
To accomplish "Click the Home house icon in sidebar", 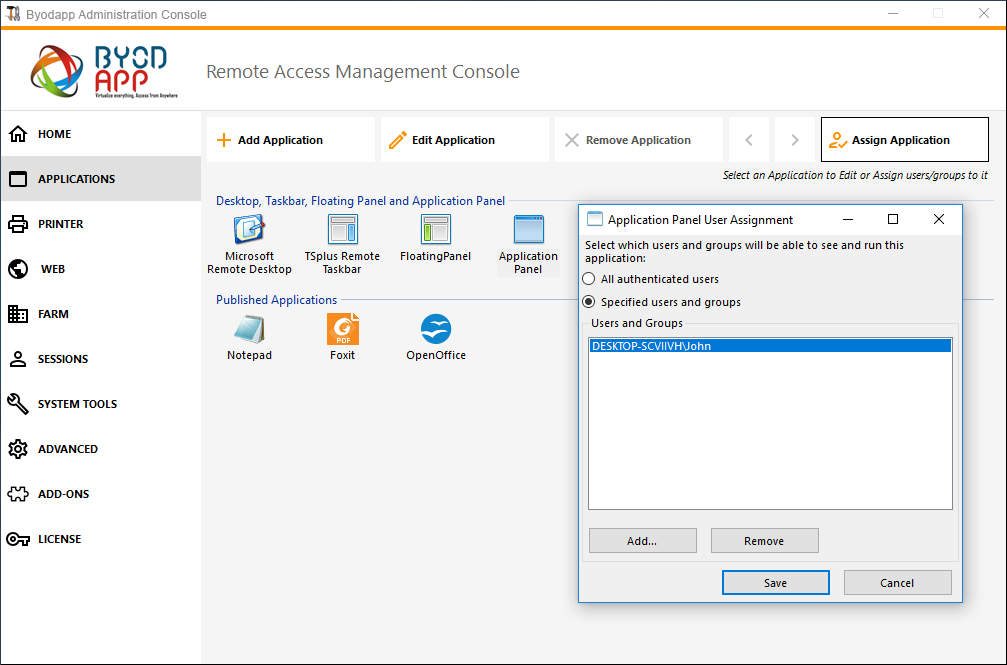I will pos(18,134).
